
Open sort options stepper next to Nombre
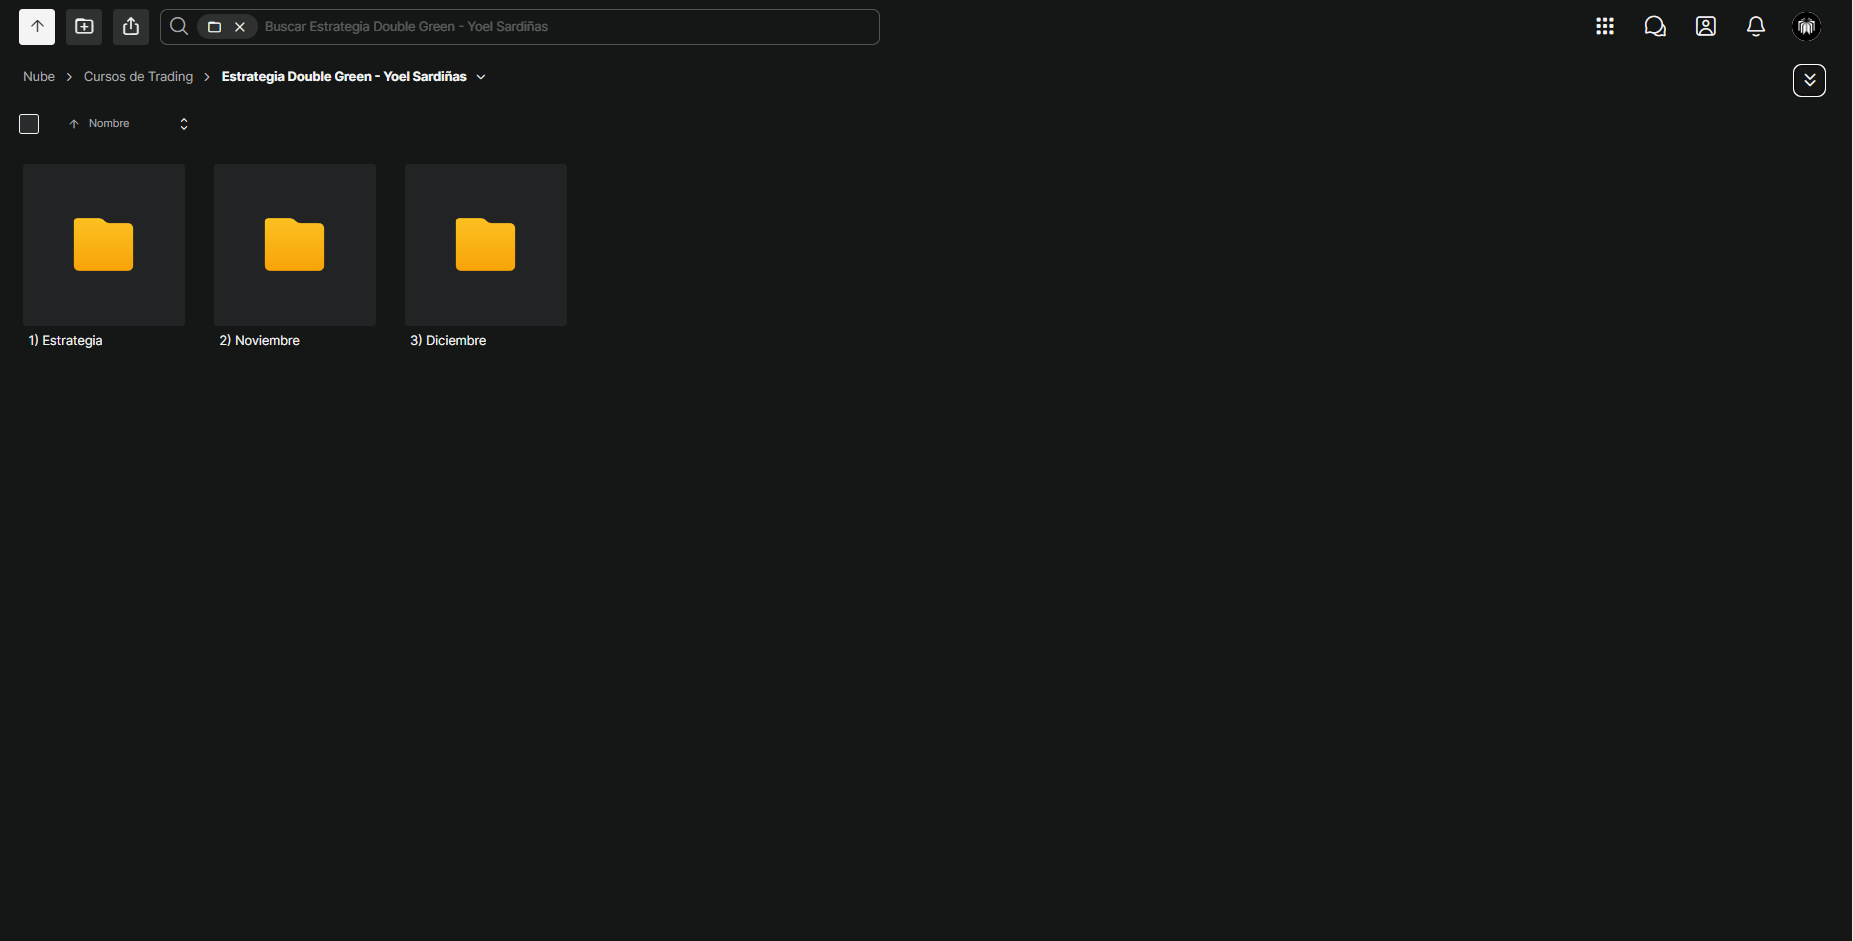coord(184,124)
